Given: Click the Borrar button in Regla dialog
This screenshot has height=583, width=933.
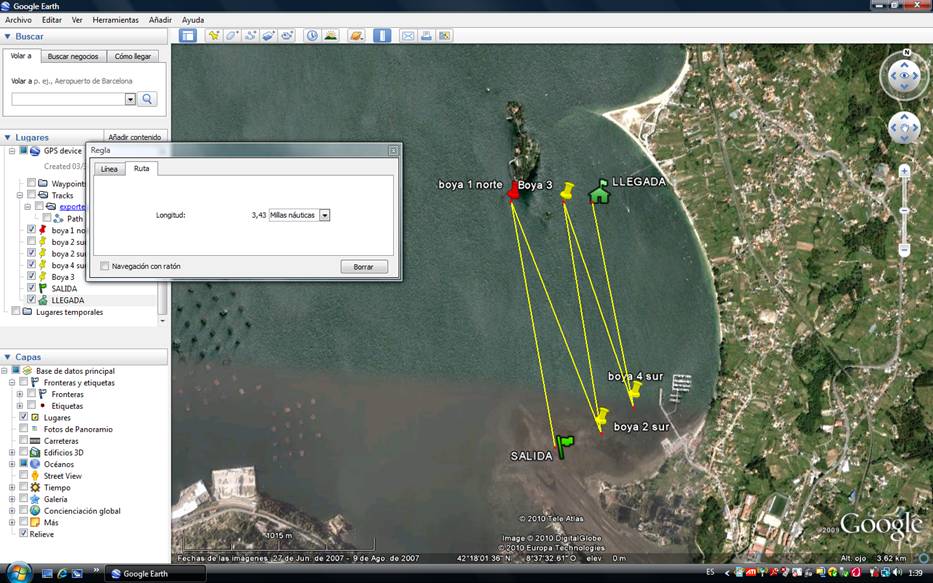Looking at the screenshot, I should click(364, 267).
